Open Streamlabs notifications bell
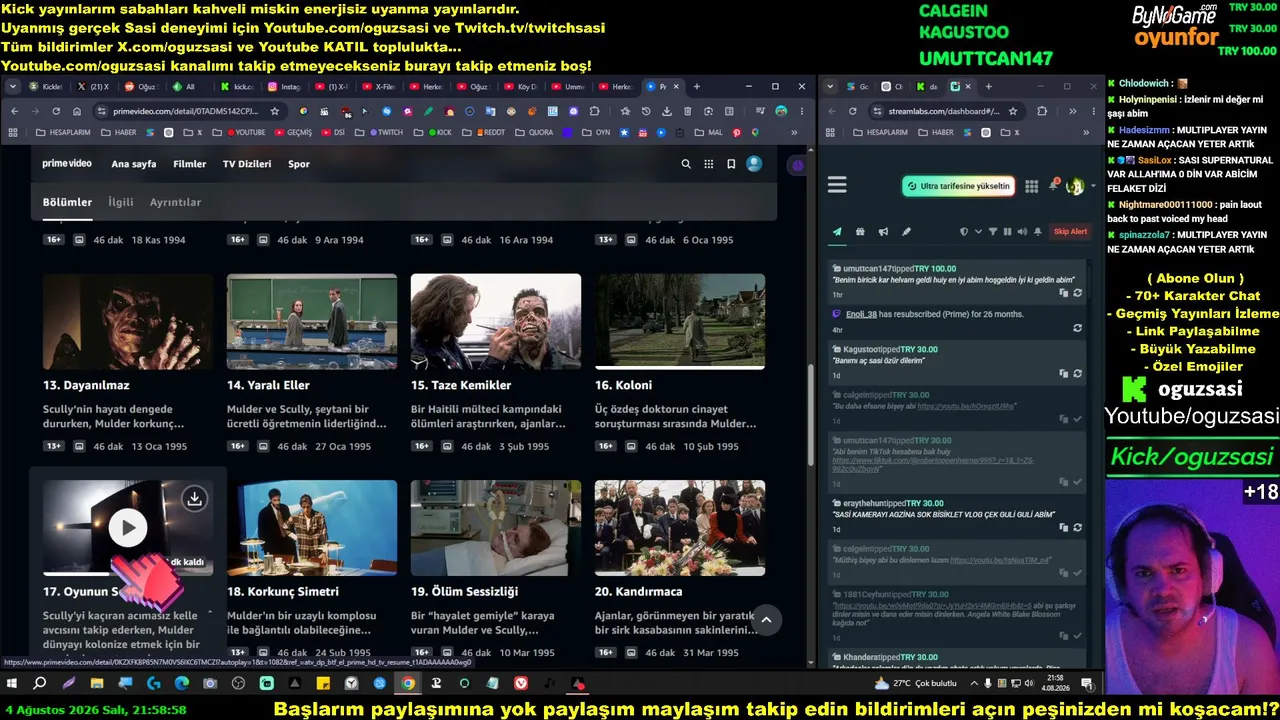Image resolution: width=1280 pixels, height=720 pixels. coord(1053,185)
